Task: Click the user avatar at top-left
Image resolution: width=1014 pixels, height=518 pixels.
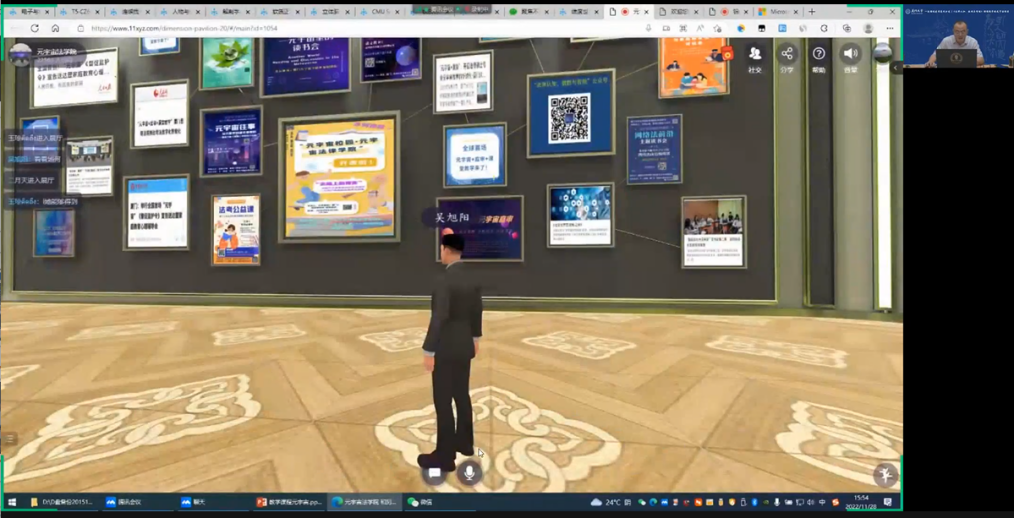Action: (x=20, y=53)
